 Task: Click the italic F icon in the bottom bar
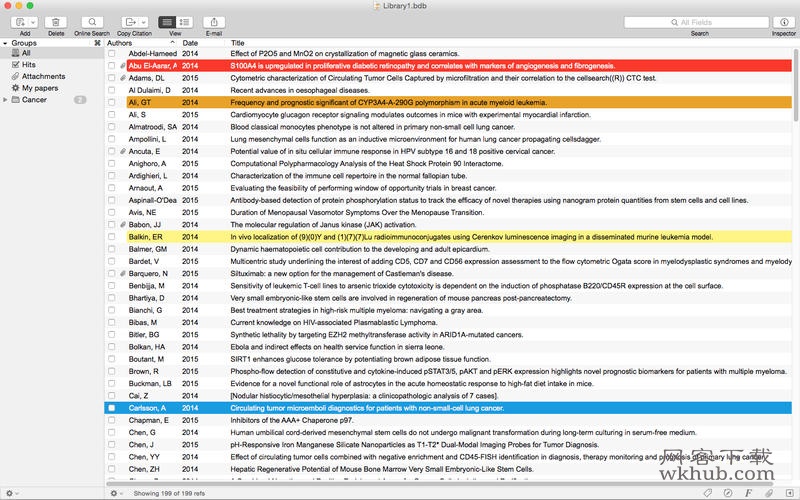tap(748, 493)
